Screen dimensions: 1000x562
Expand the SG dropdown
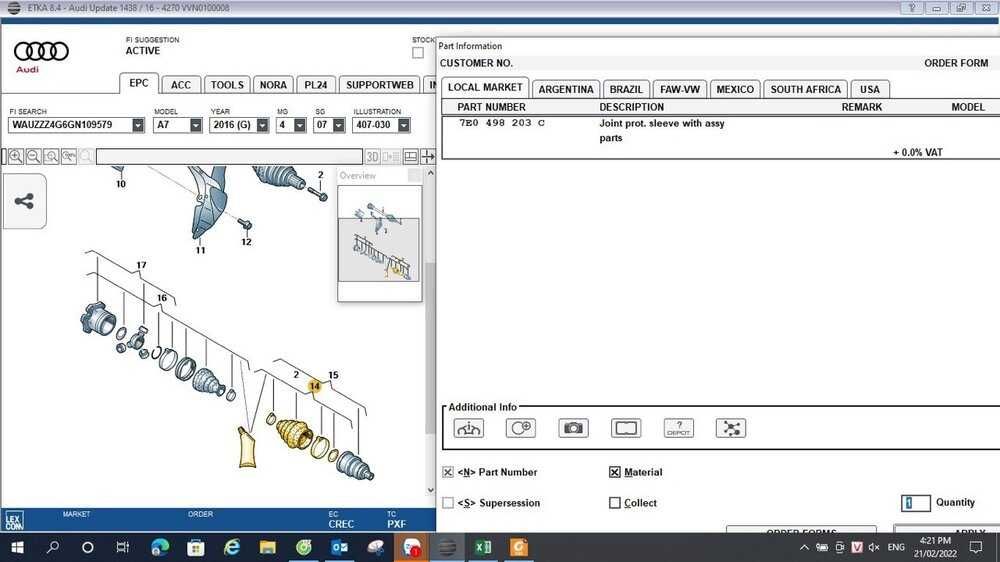tap(339, 125)
